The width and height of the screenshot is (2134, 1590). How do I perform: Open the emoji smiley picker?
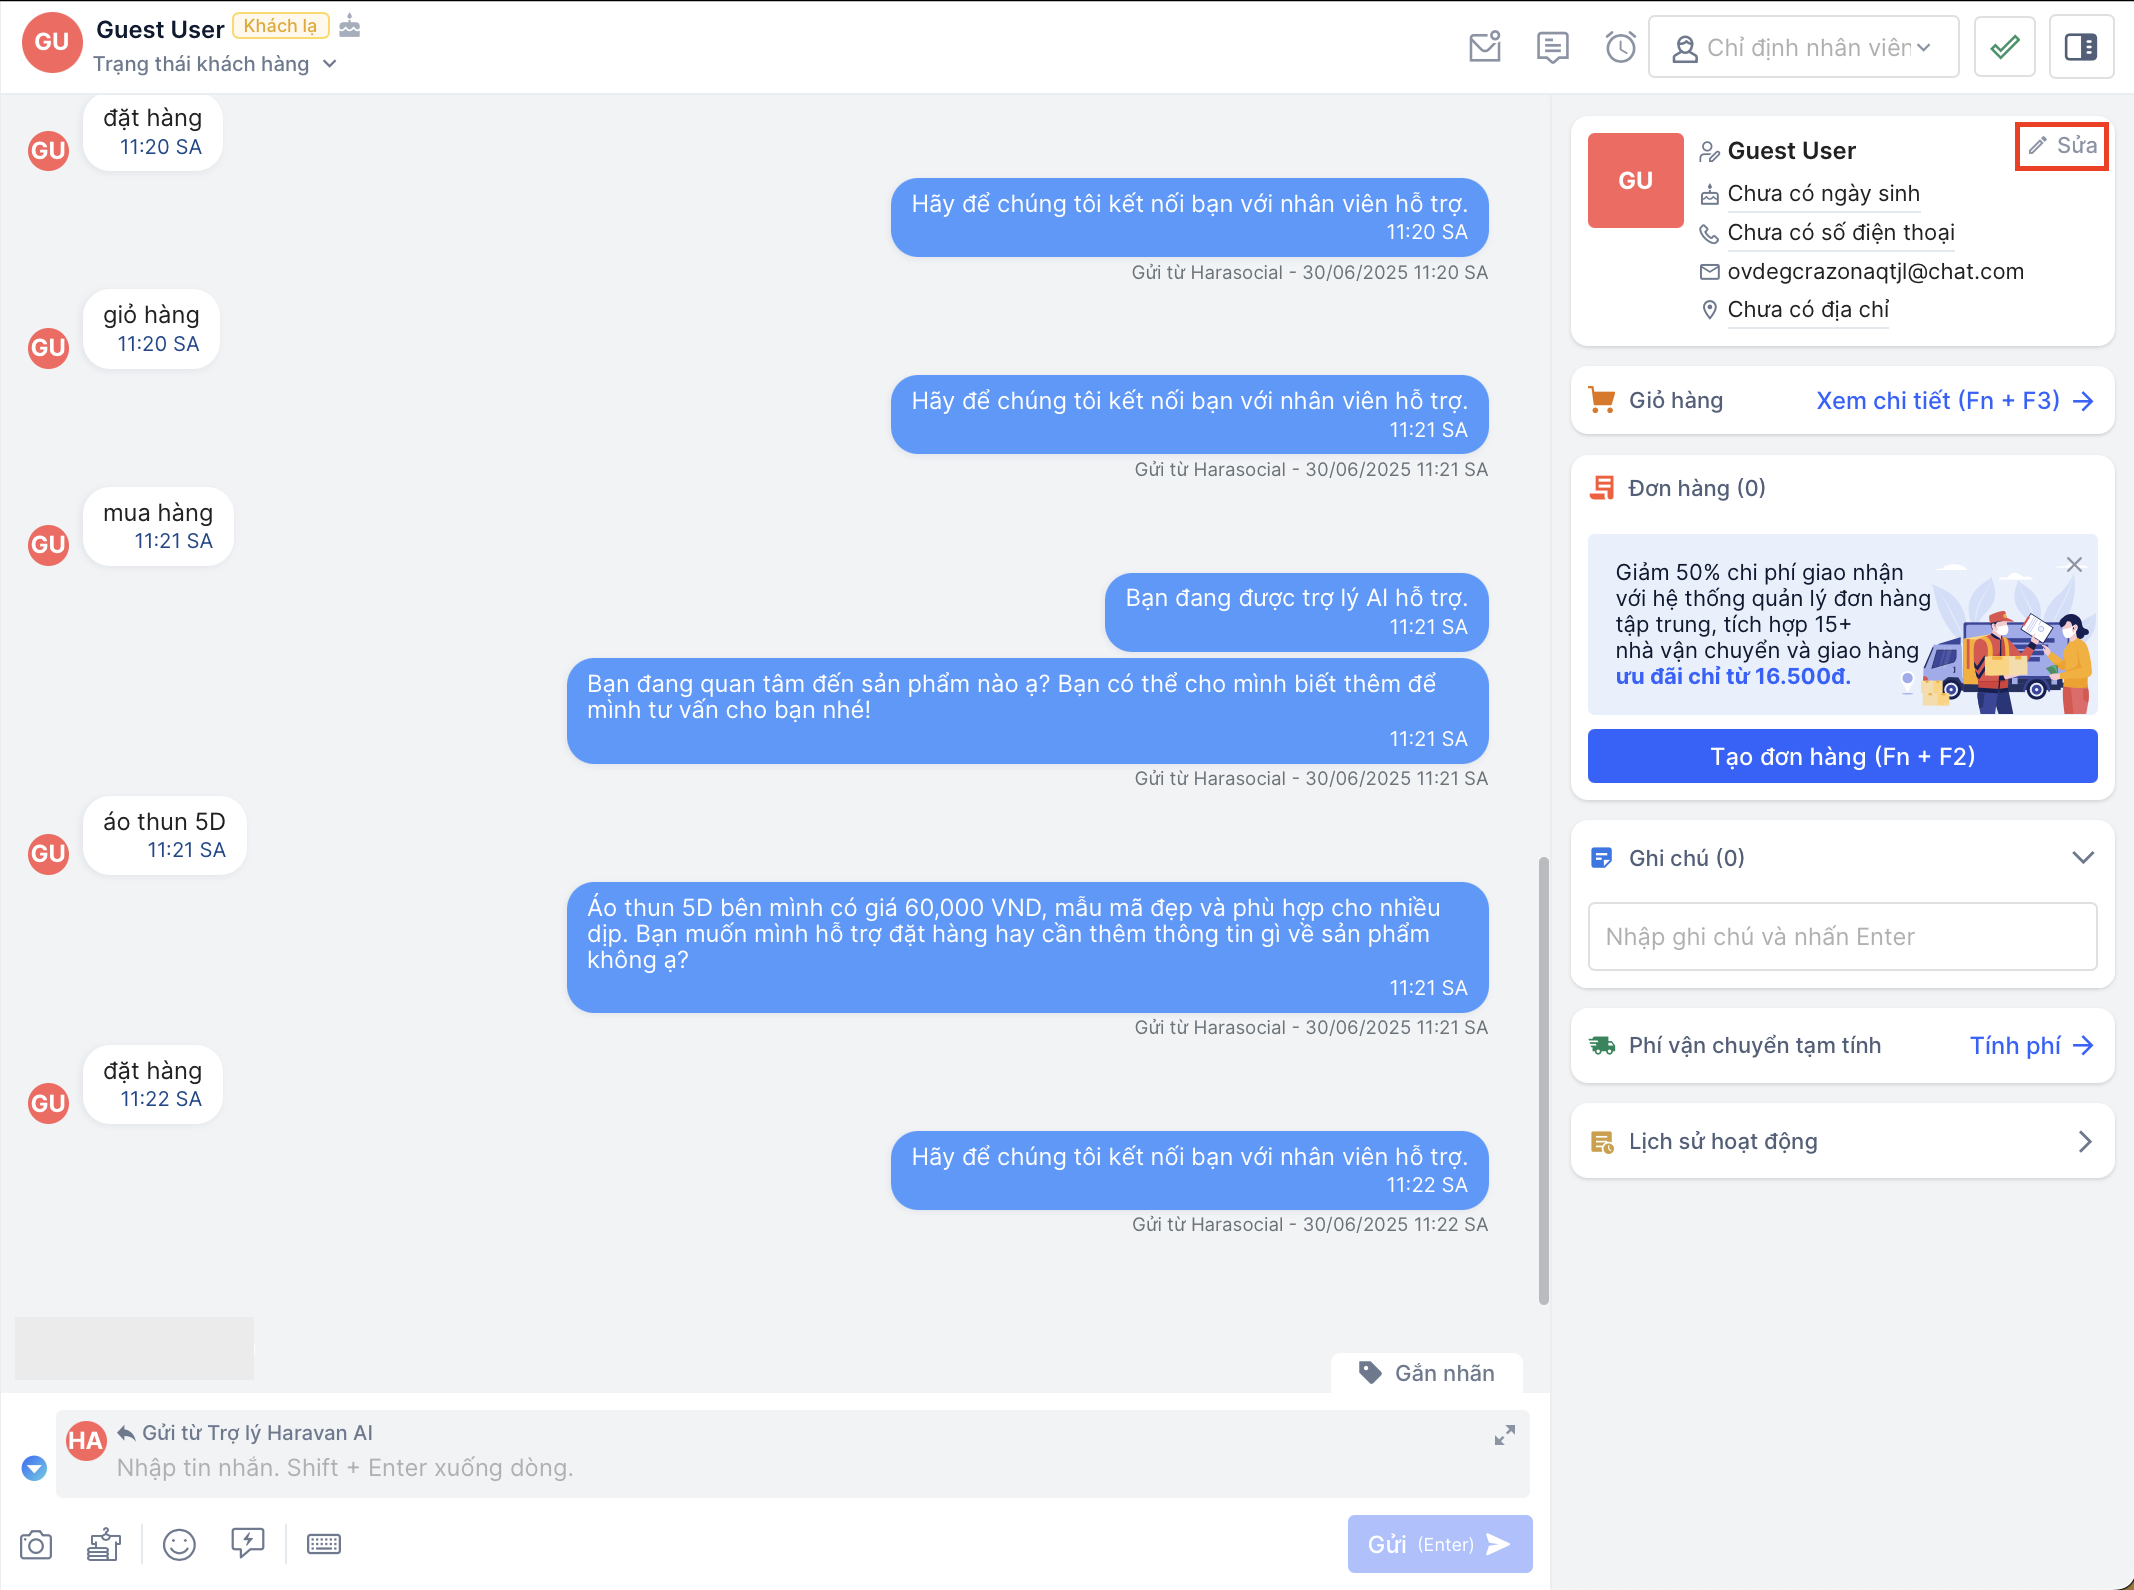[179, 1544]
